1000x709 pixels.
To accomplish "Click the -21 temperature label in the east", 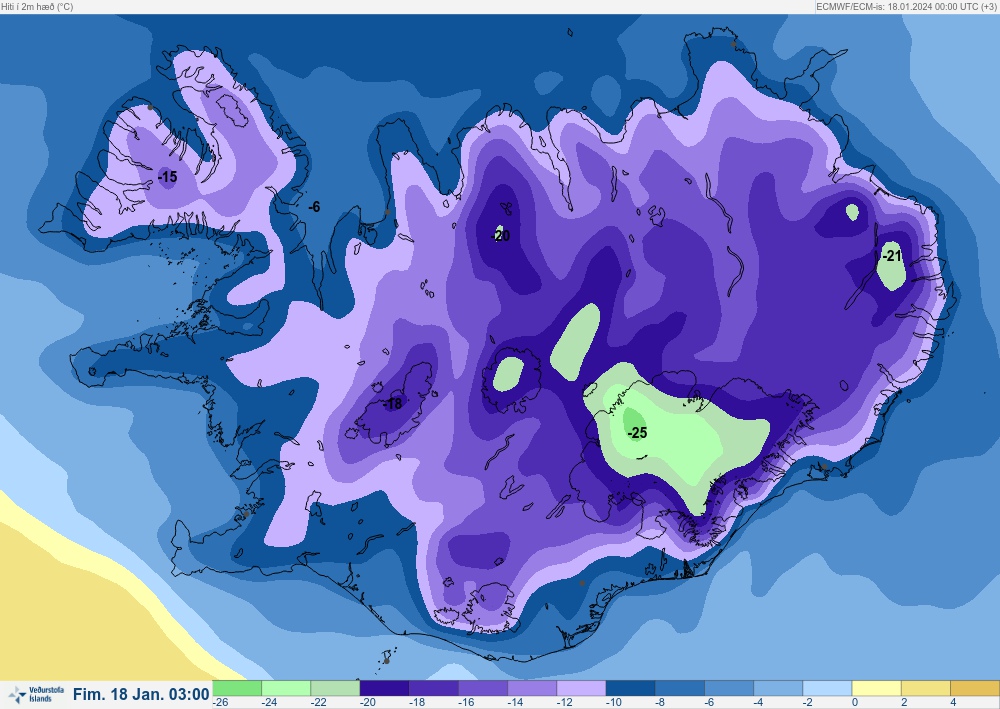I will (891, 256).
